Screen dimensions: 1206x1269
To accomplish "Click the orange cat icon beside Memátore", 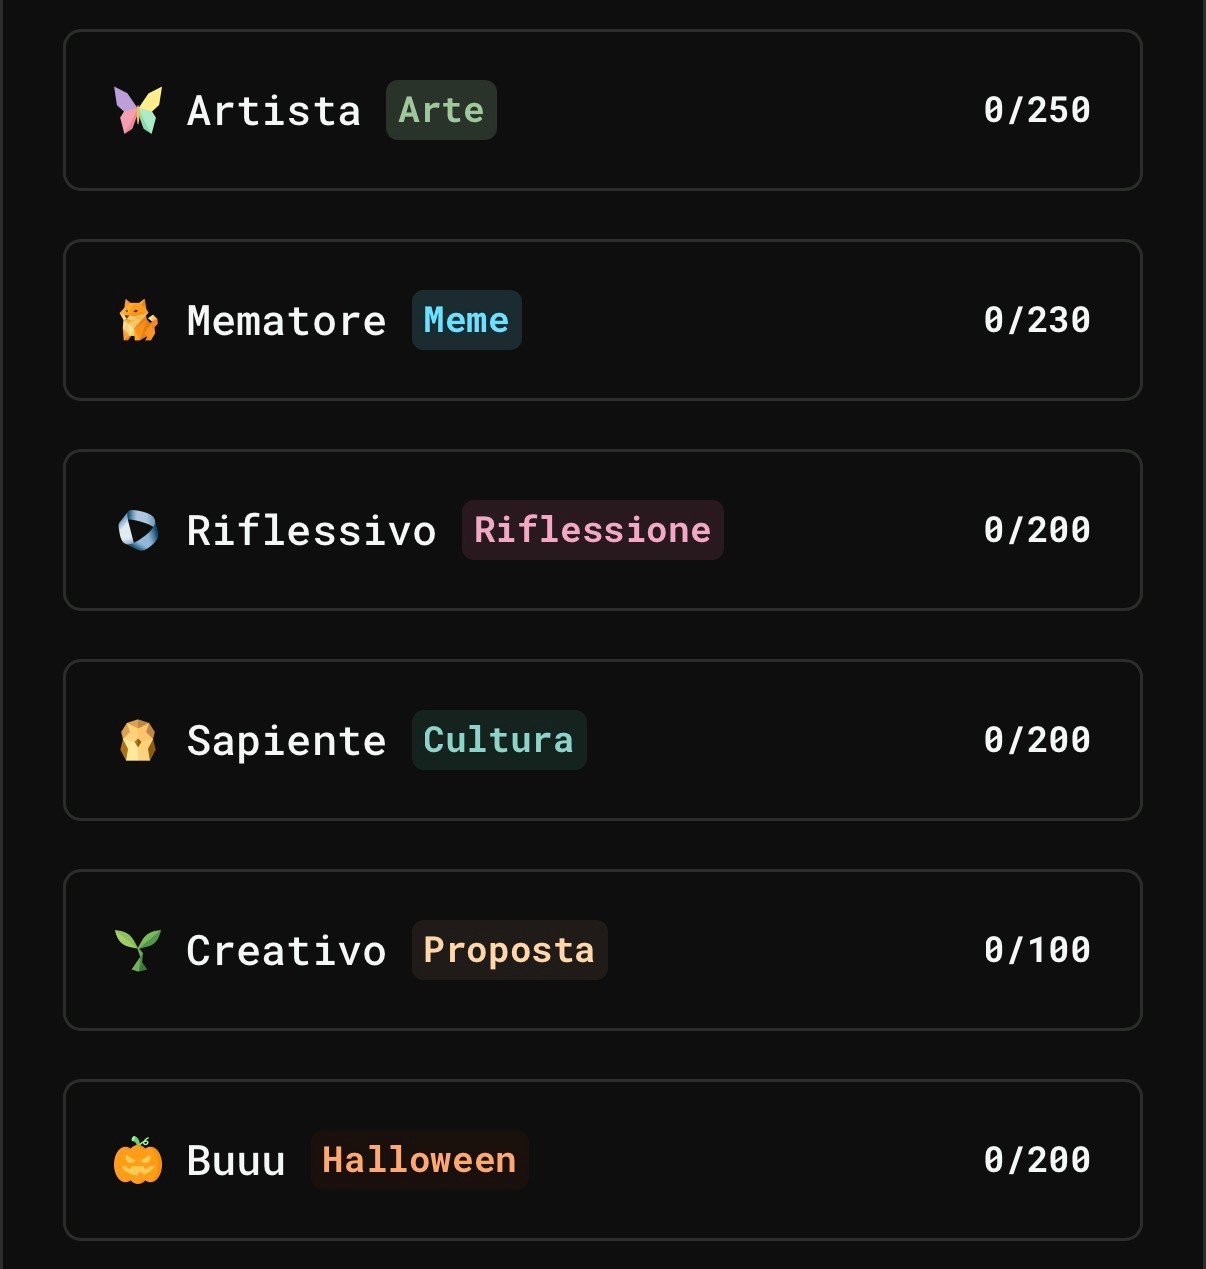I will coord(138,320).
